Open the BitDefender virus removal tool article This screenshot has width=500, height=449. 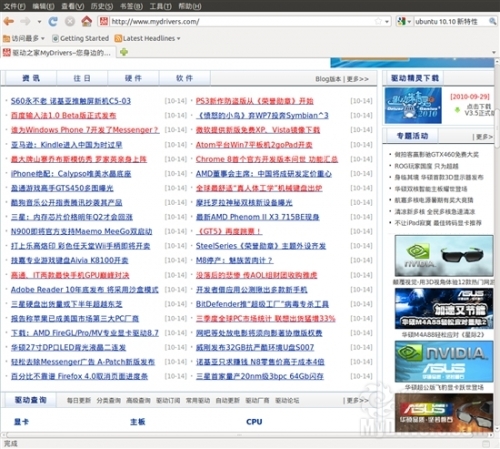(262, 304)
